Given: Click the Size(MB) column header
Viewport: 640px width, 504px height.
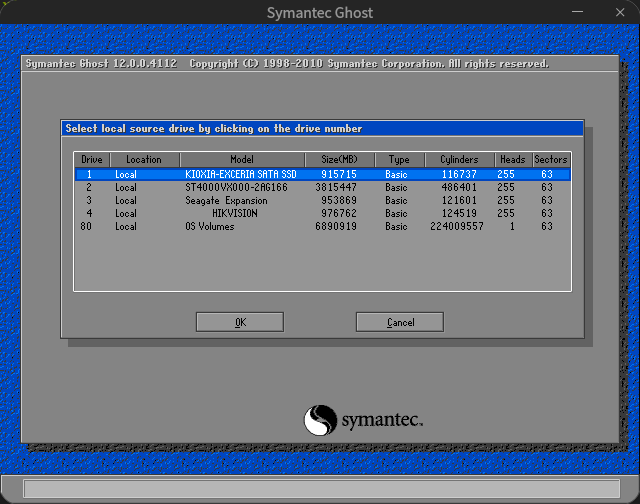Looking at the screenshot, I should pyautogui.click(x=339, y=160).
